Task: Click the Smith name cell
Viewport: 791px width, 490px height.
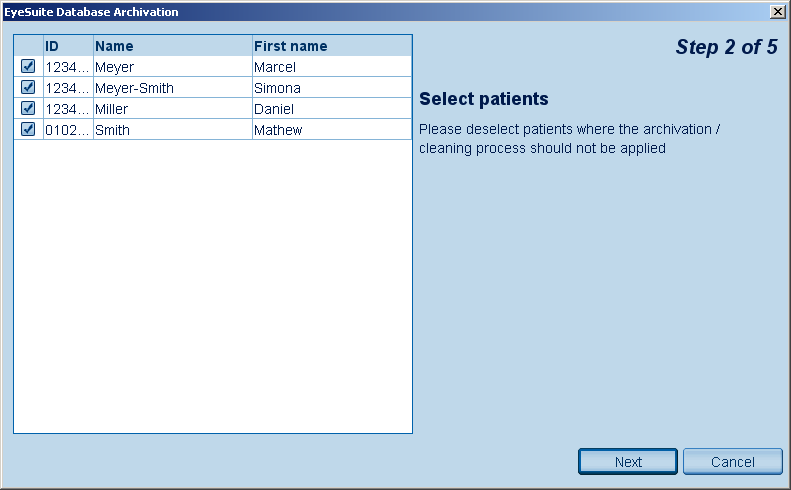Action: tap(172, 130)
